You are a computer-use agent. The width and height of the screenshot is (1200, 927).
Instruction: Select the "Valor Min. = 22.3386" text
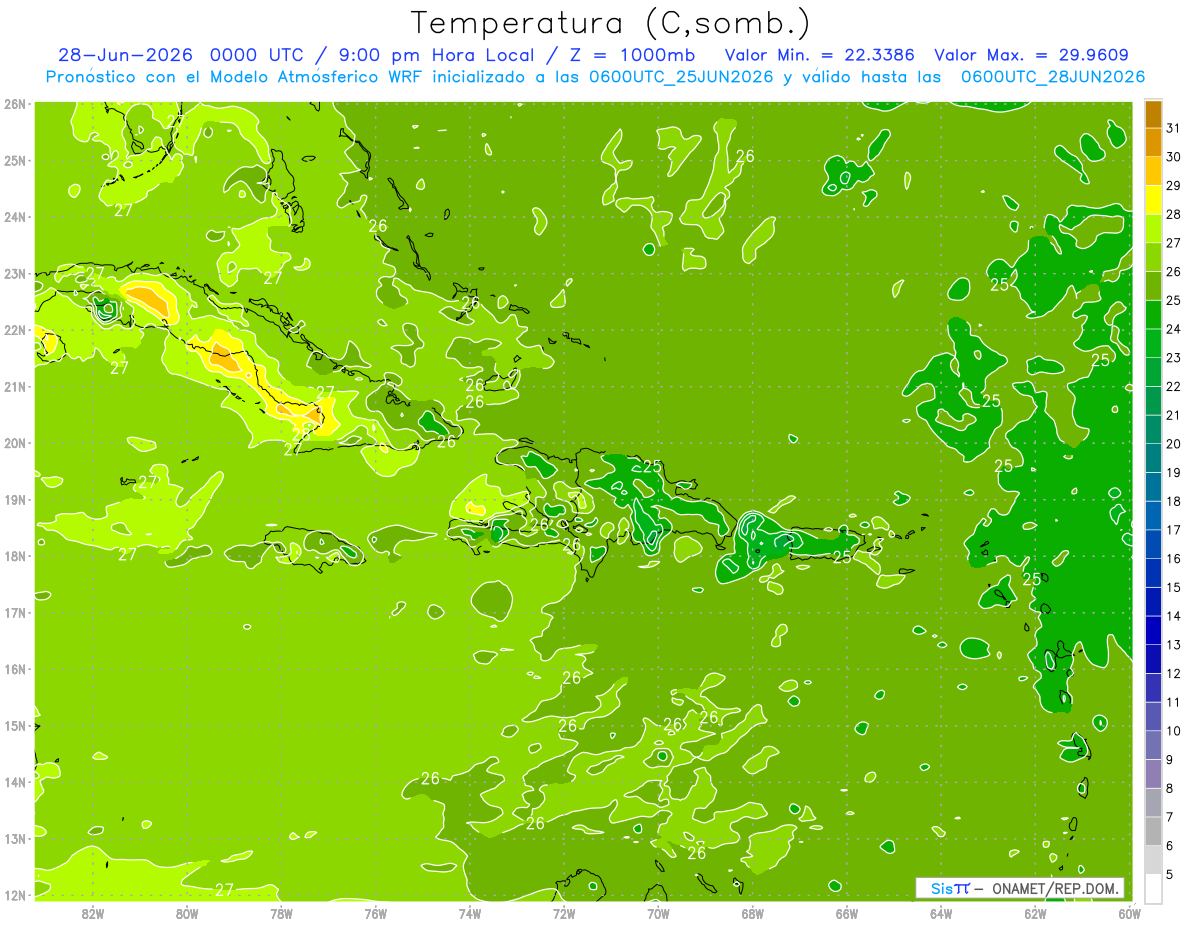(x=820, y=55)
